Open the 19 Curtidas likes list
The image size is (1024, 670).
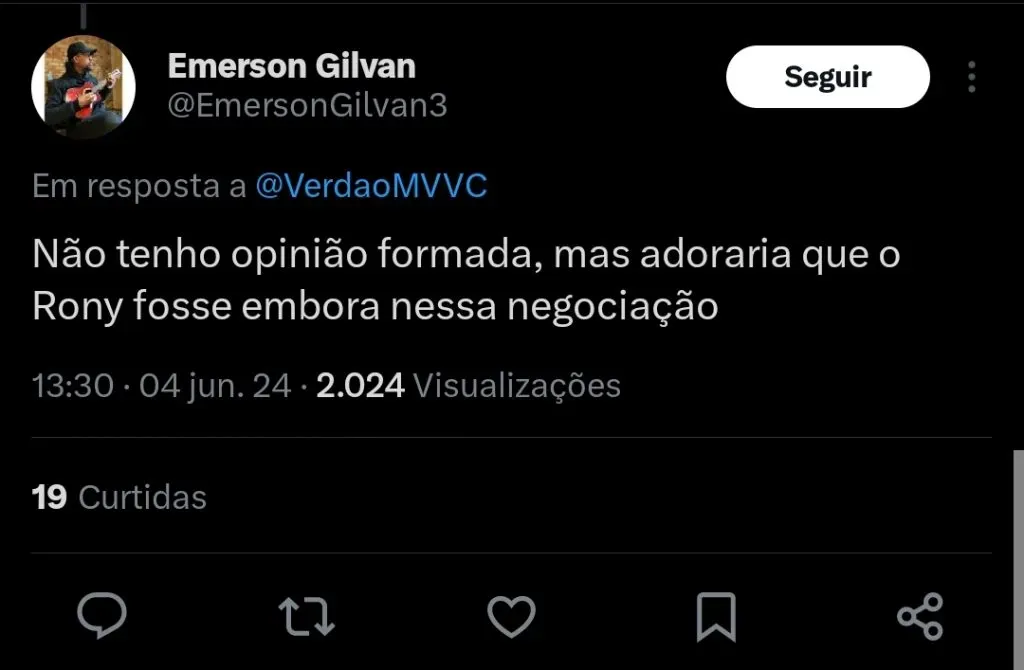click(119, 497)
